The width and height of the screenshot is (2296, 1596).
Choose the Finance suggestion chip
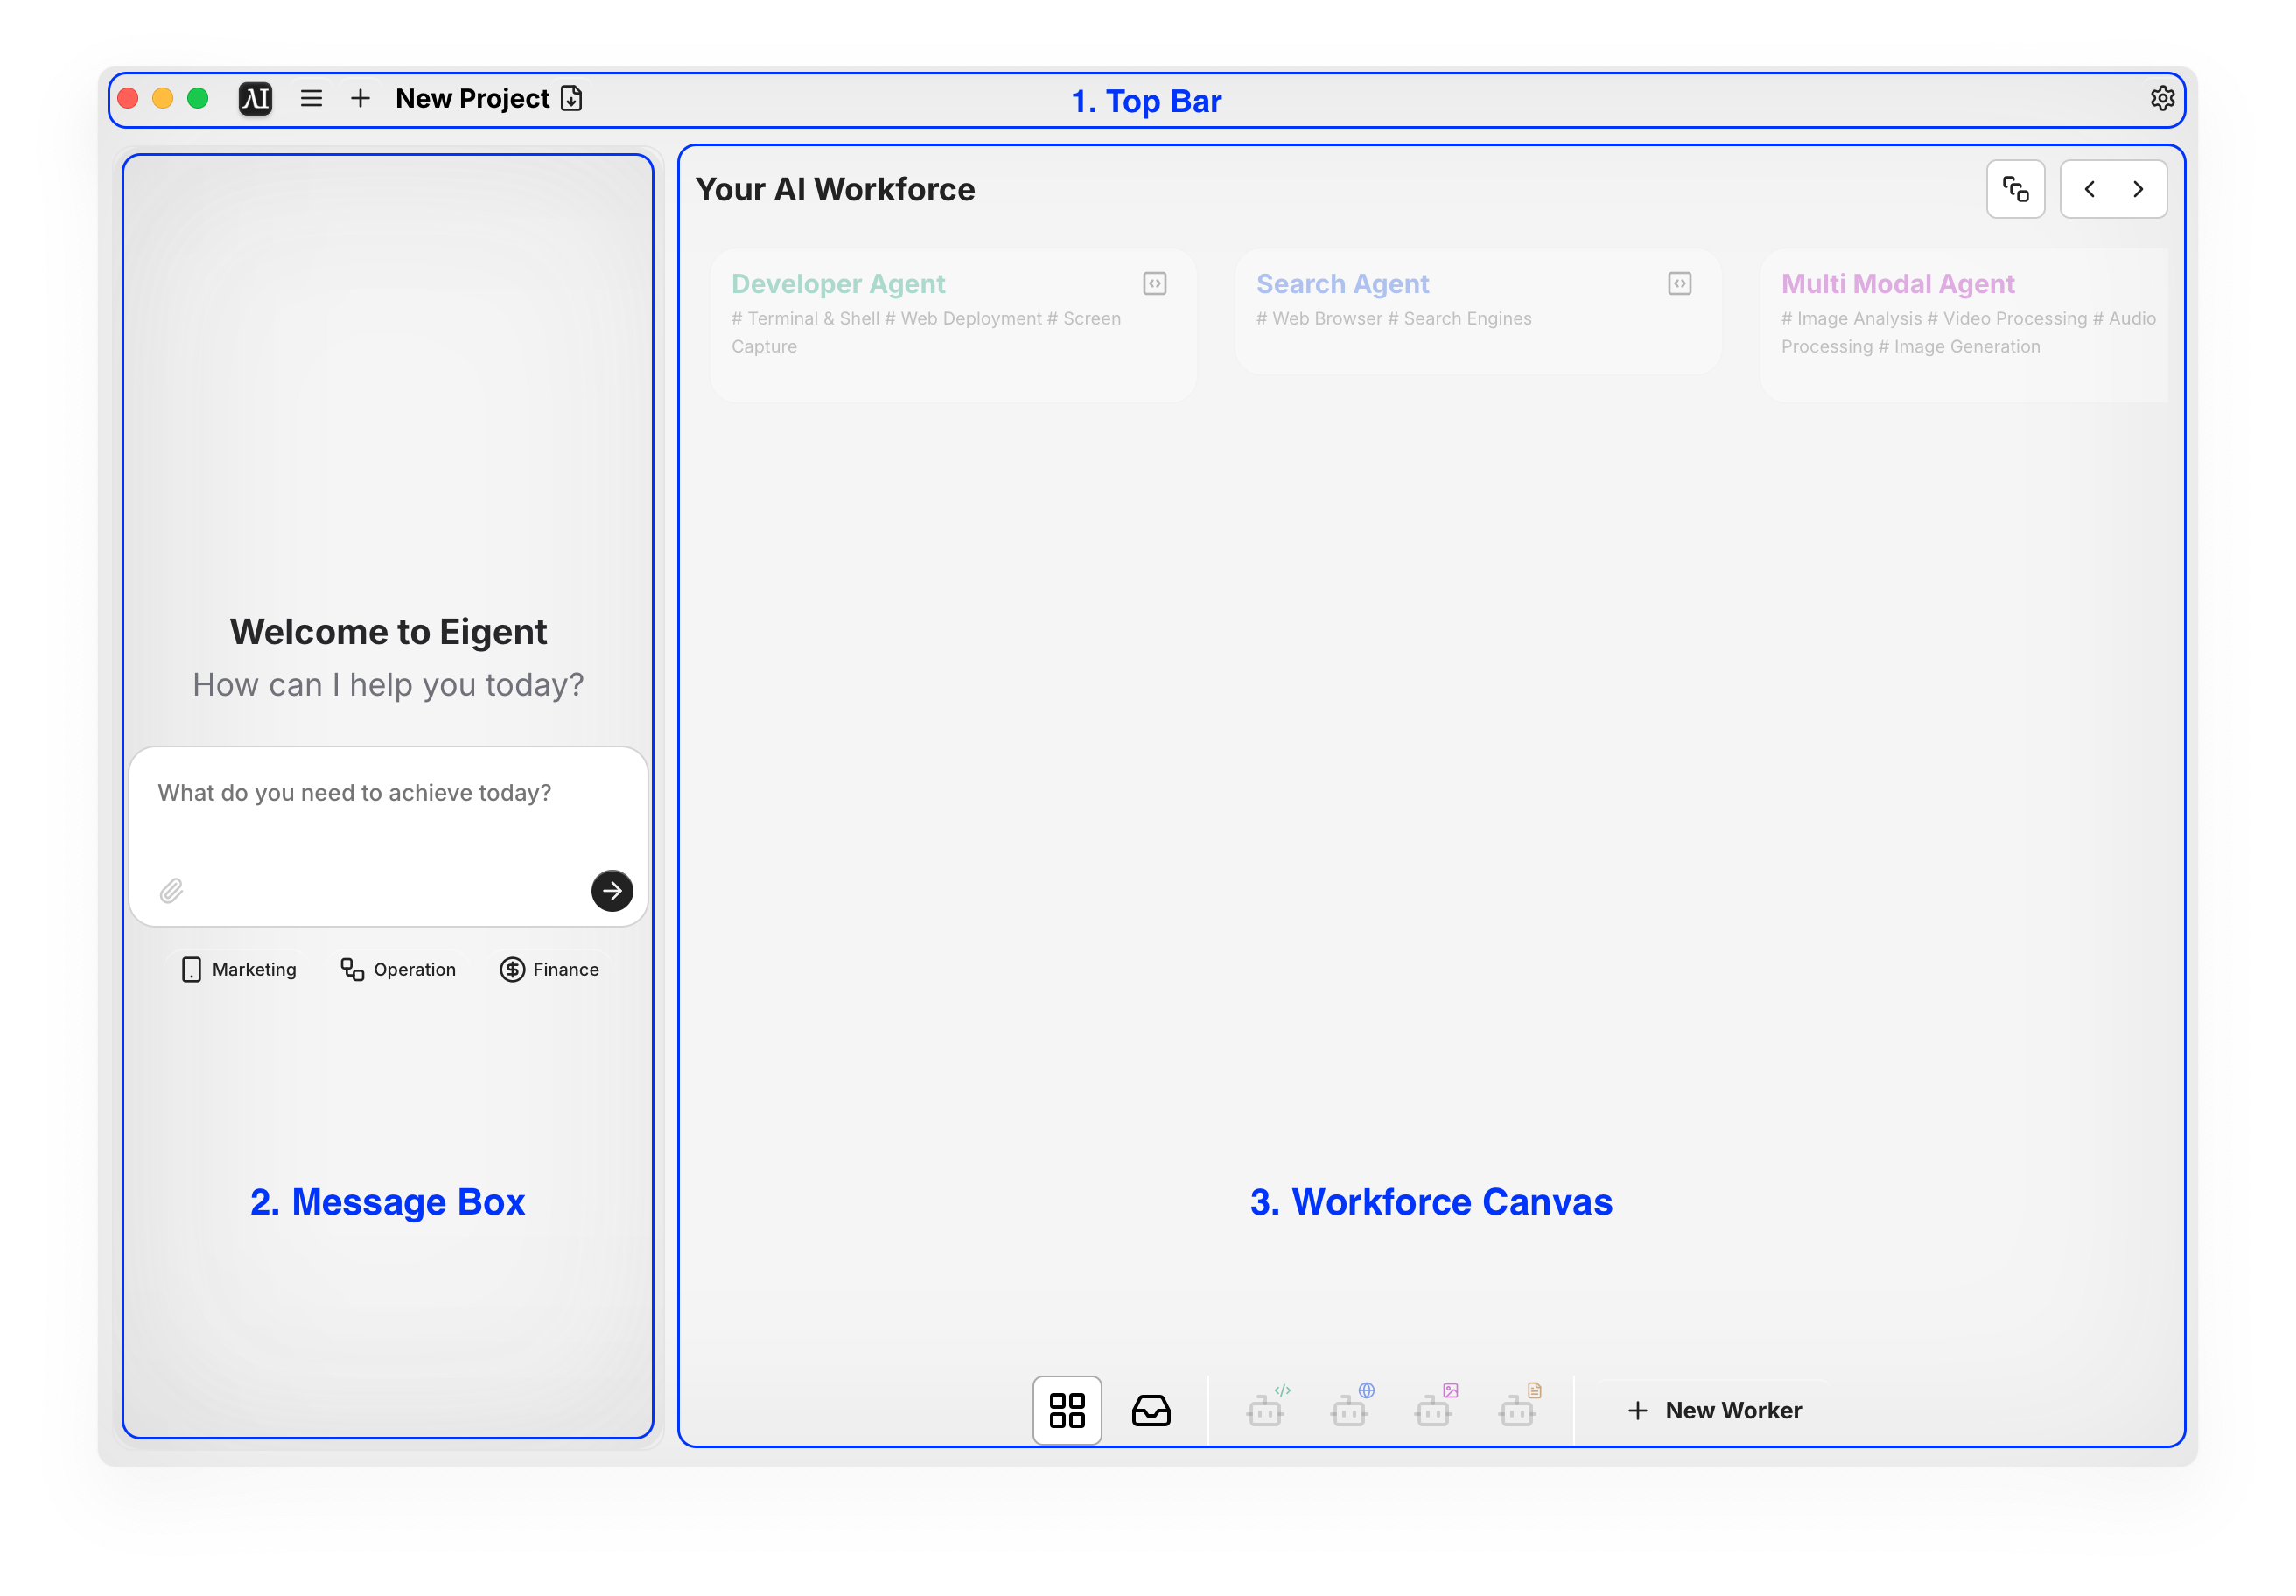tap(549, 970)
